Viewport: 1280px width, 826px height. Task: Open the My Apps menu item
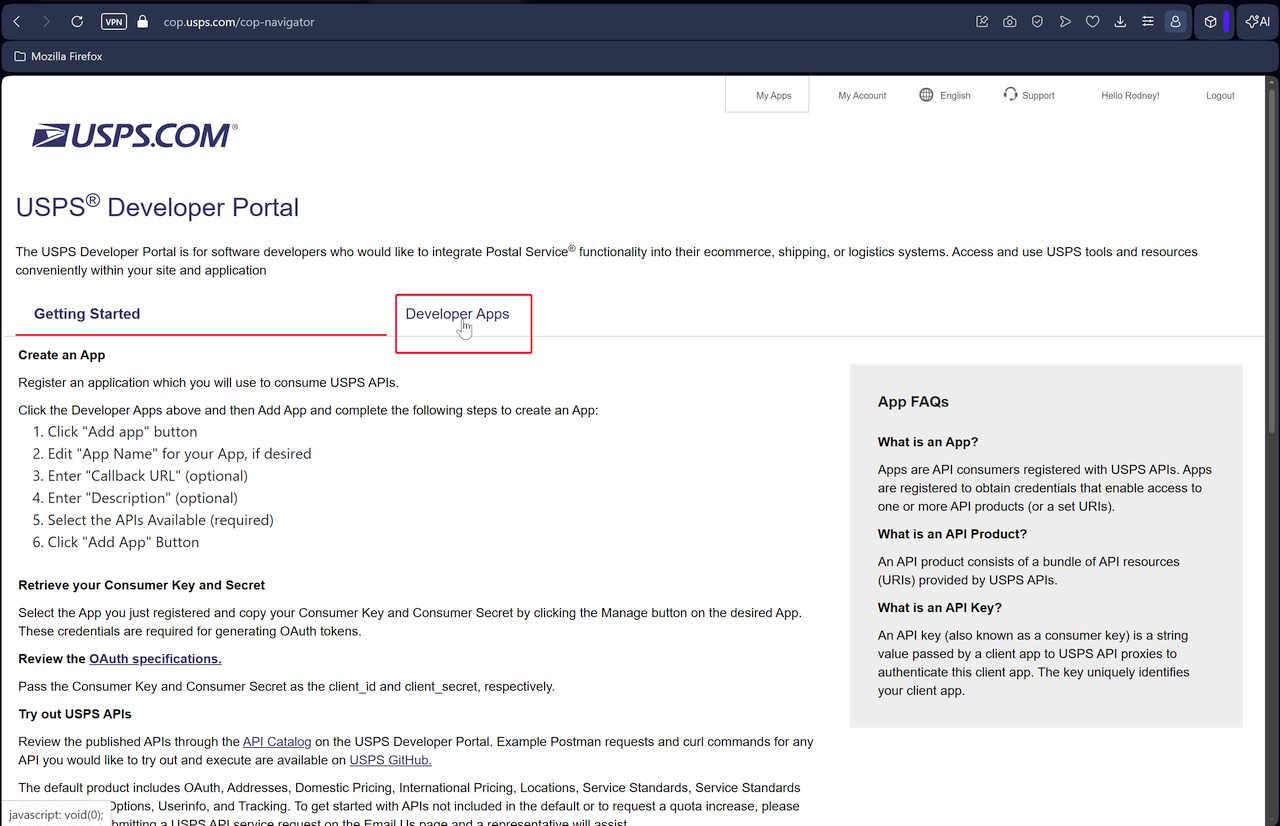click(x=773, y=95)
